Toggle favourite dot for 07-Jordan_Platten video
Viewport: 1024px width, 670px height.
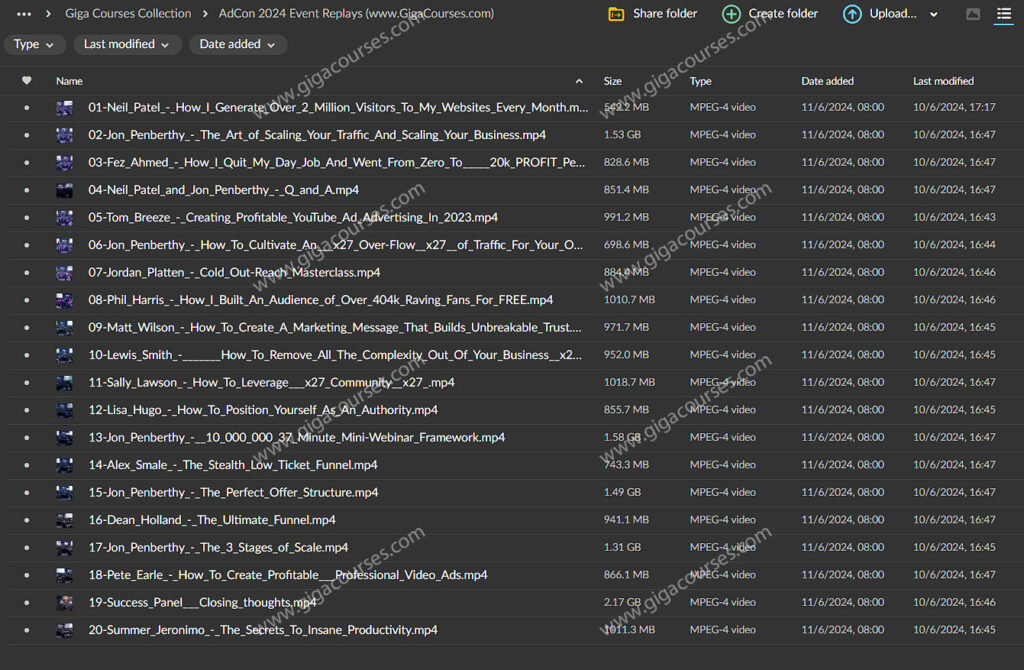pos(26,272)
